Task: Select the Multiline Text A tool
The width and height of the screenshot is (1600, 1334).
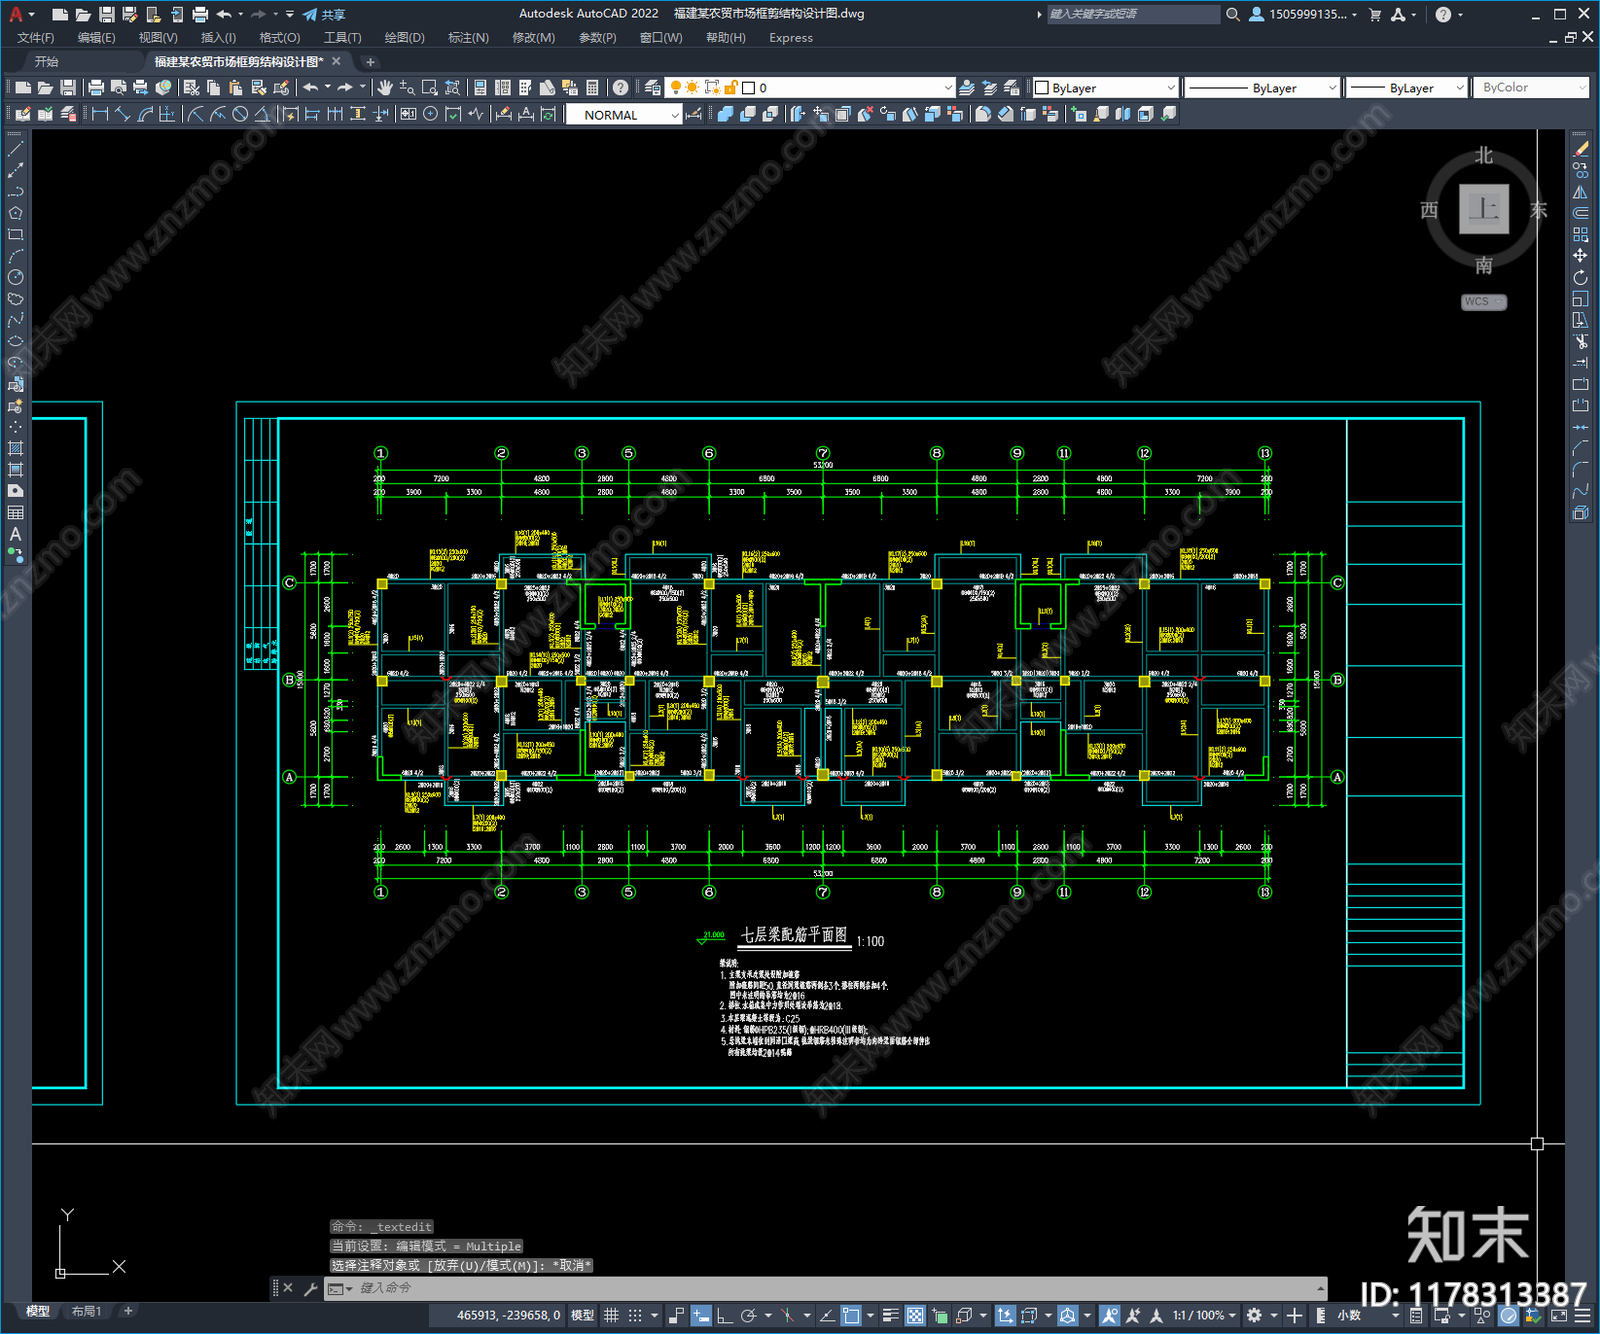Action: click(x=15, y=534)
